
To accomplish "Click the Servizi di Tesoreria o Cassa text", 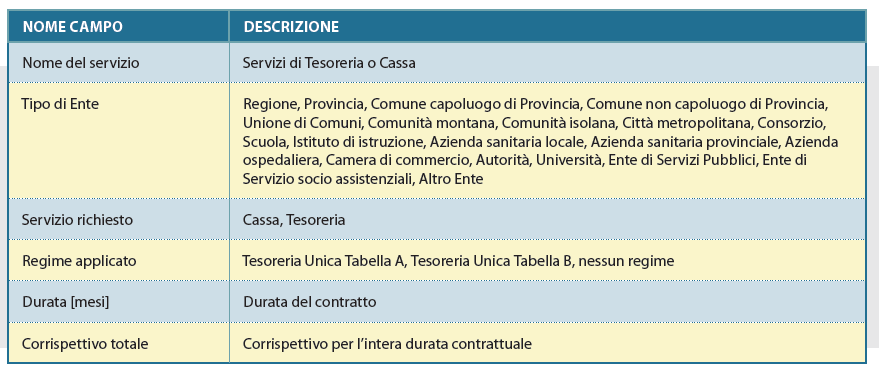I will coord(329,63).
